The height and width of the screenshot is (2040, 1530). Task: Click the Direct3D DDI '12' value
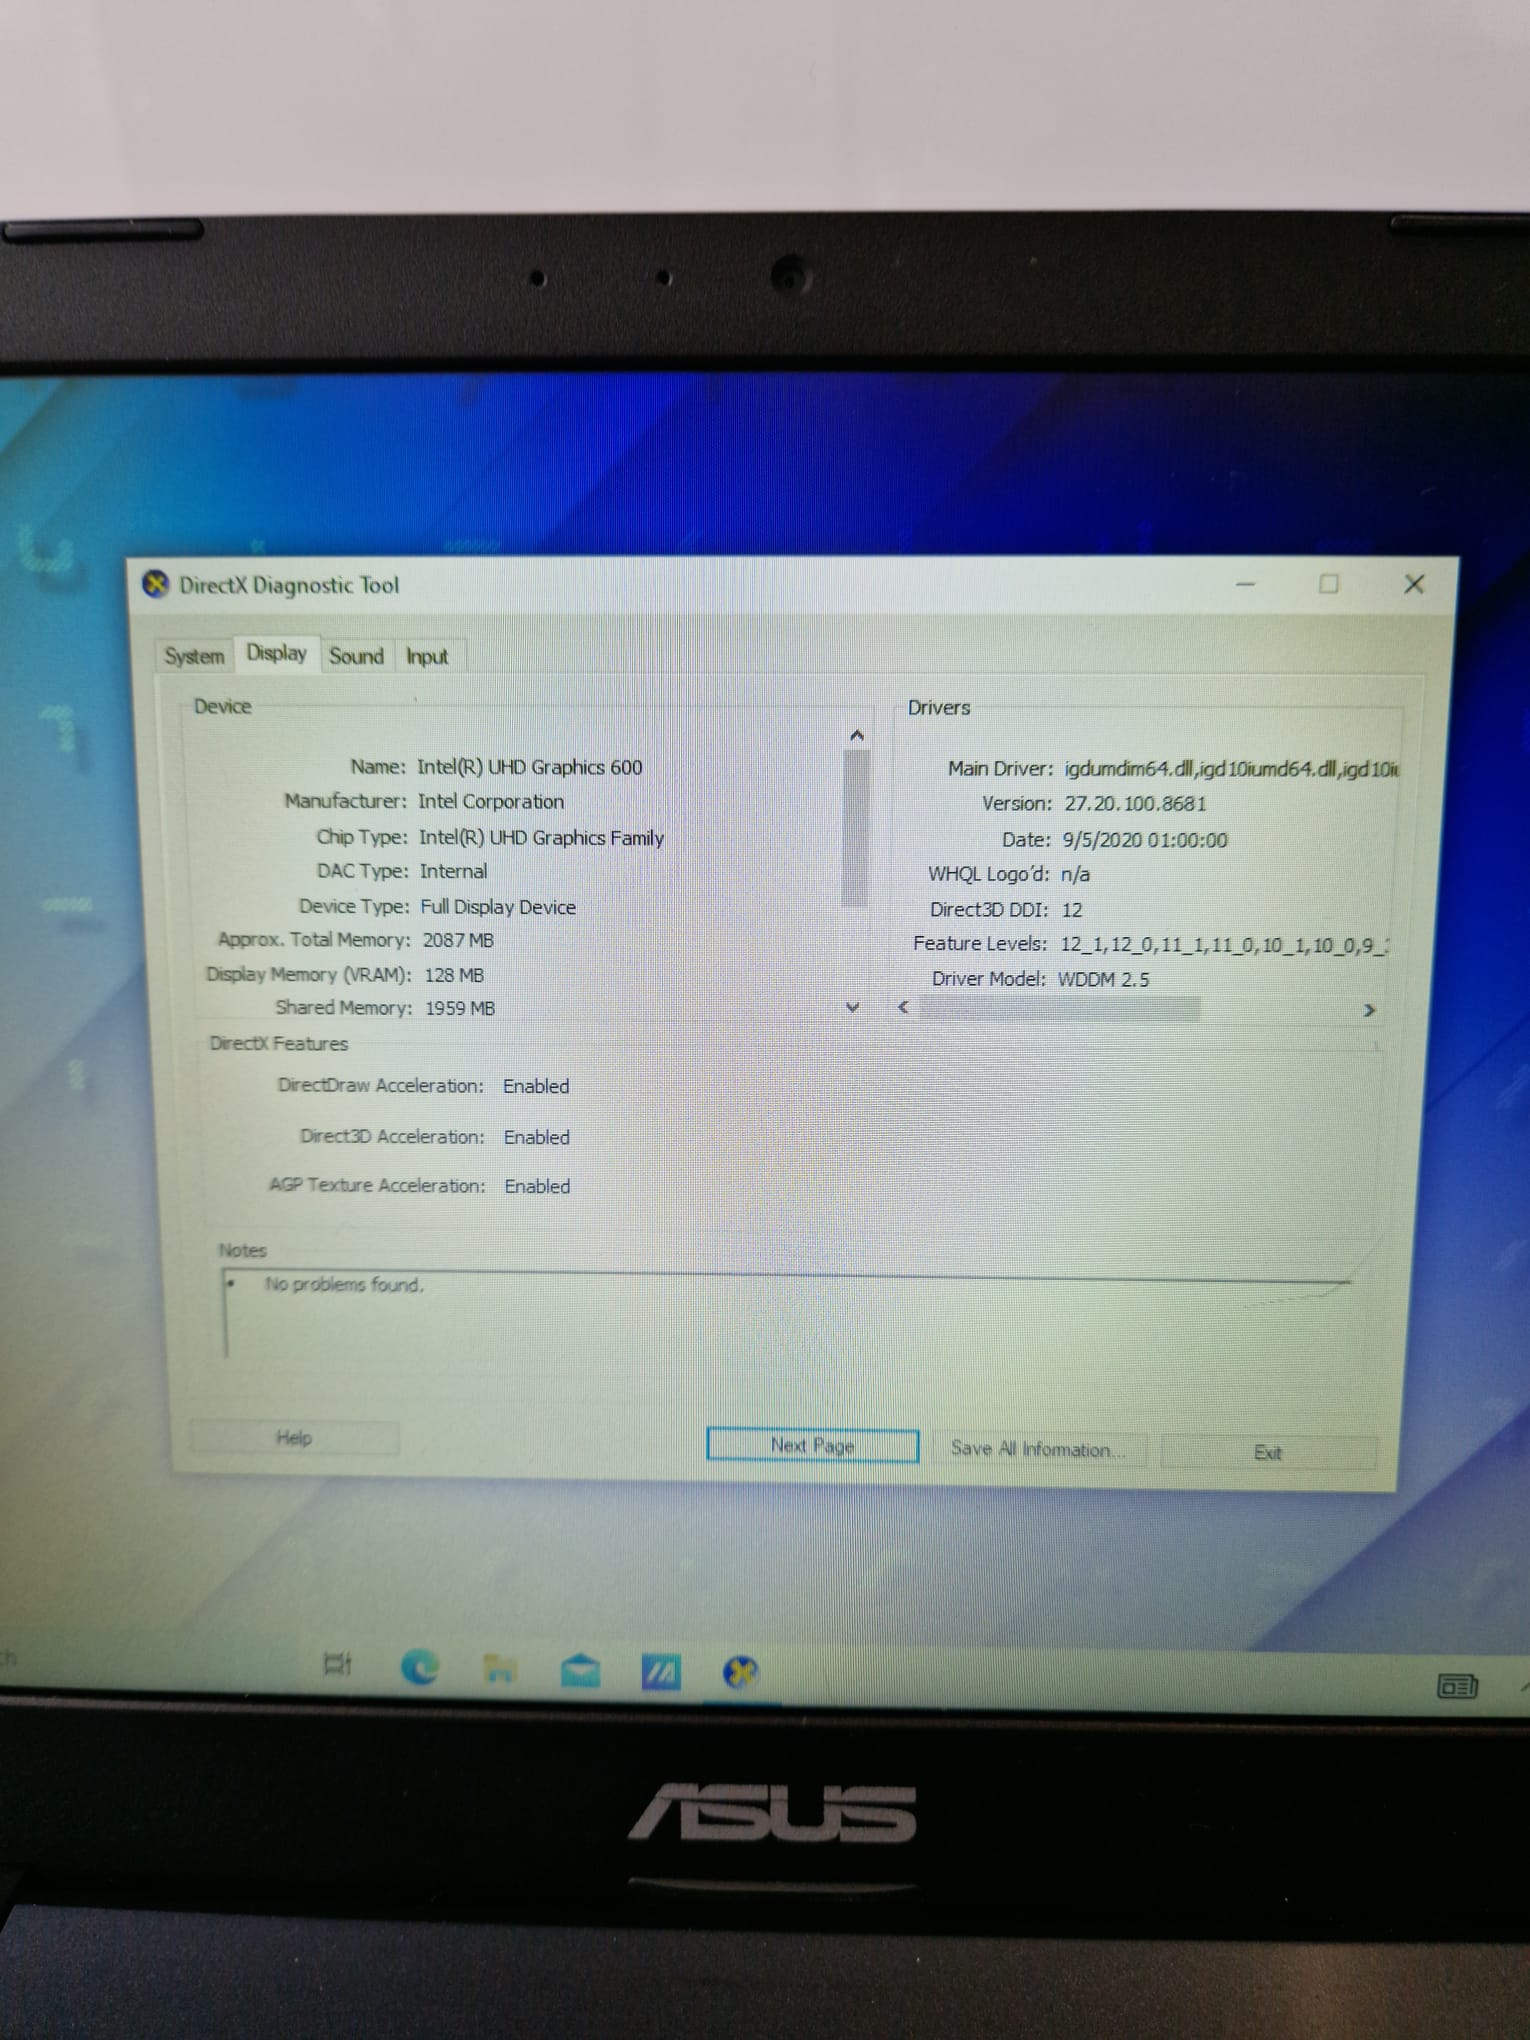tap(1072, 910)
